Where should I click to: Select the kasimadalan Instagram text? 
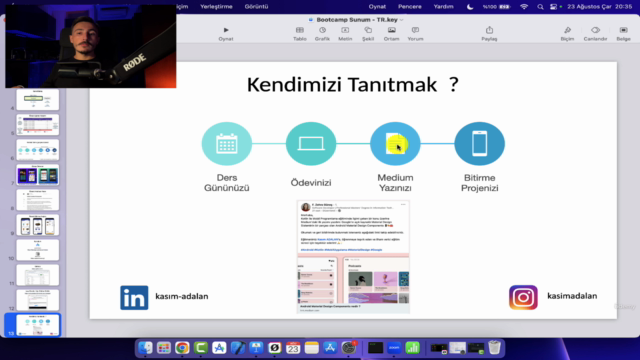[572, 296]
